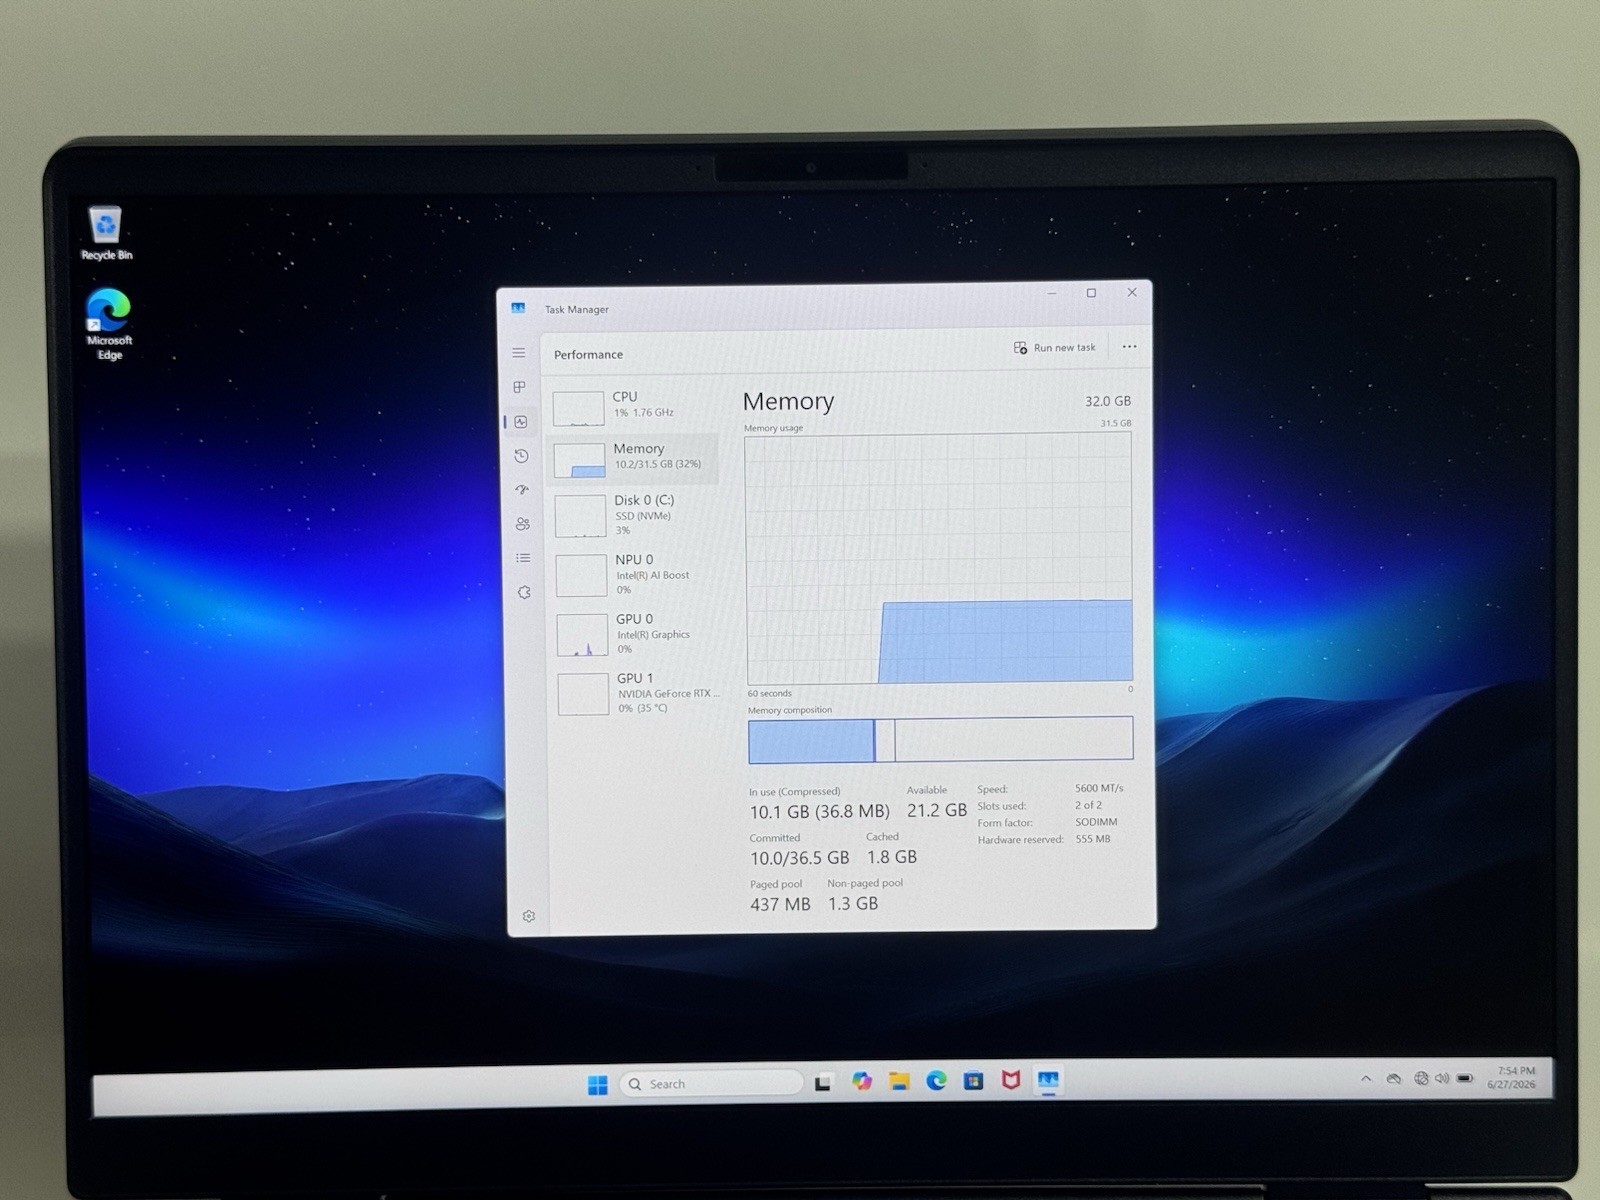1600x1200 pixels.
Task: Select the NPU 0 Intel AI Boost item
Action: point(636,575)
